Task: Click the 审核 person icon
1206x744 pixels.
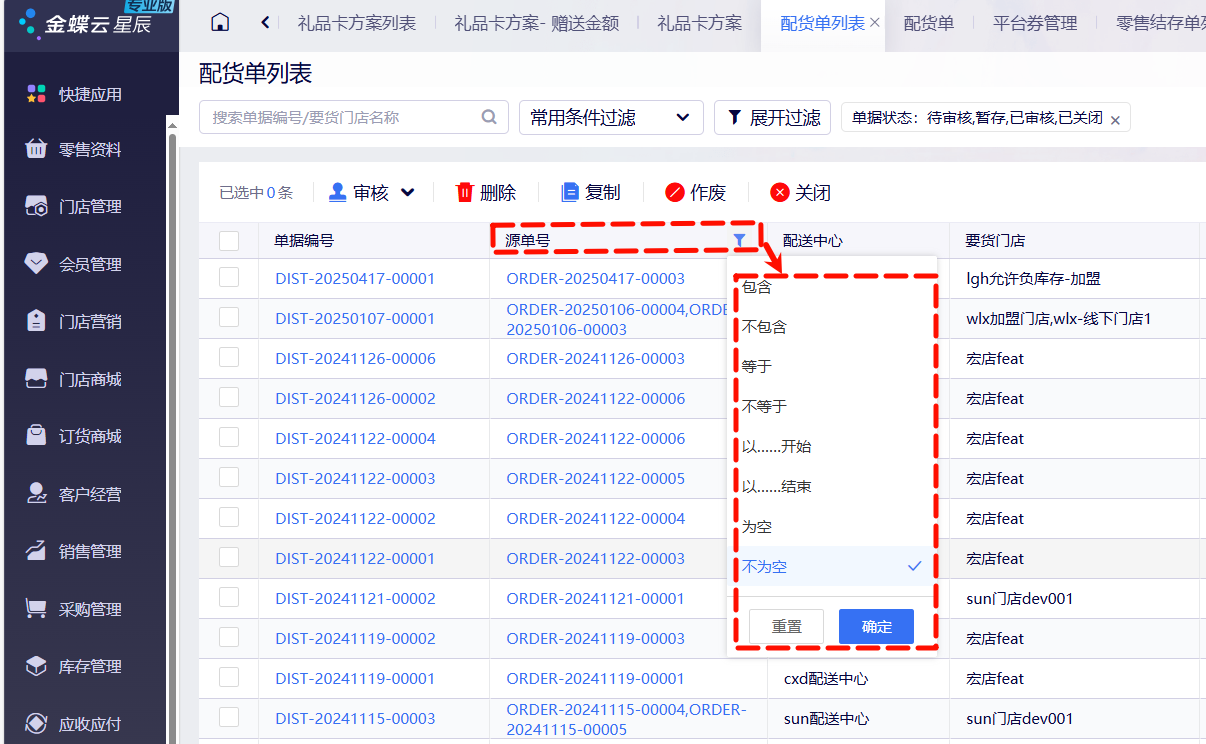Action: (338, 192)
